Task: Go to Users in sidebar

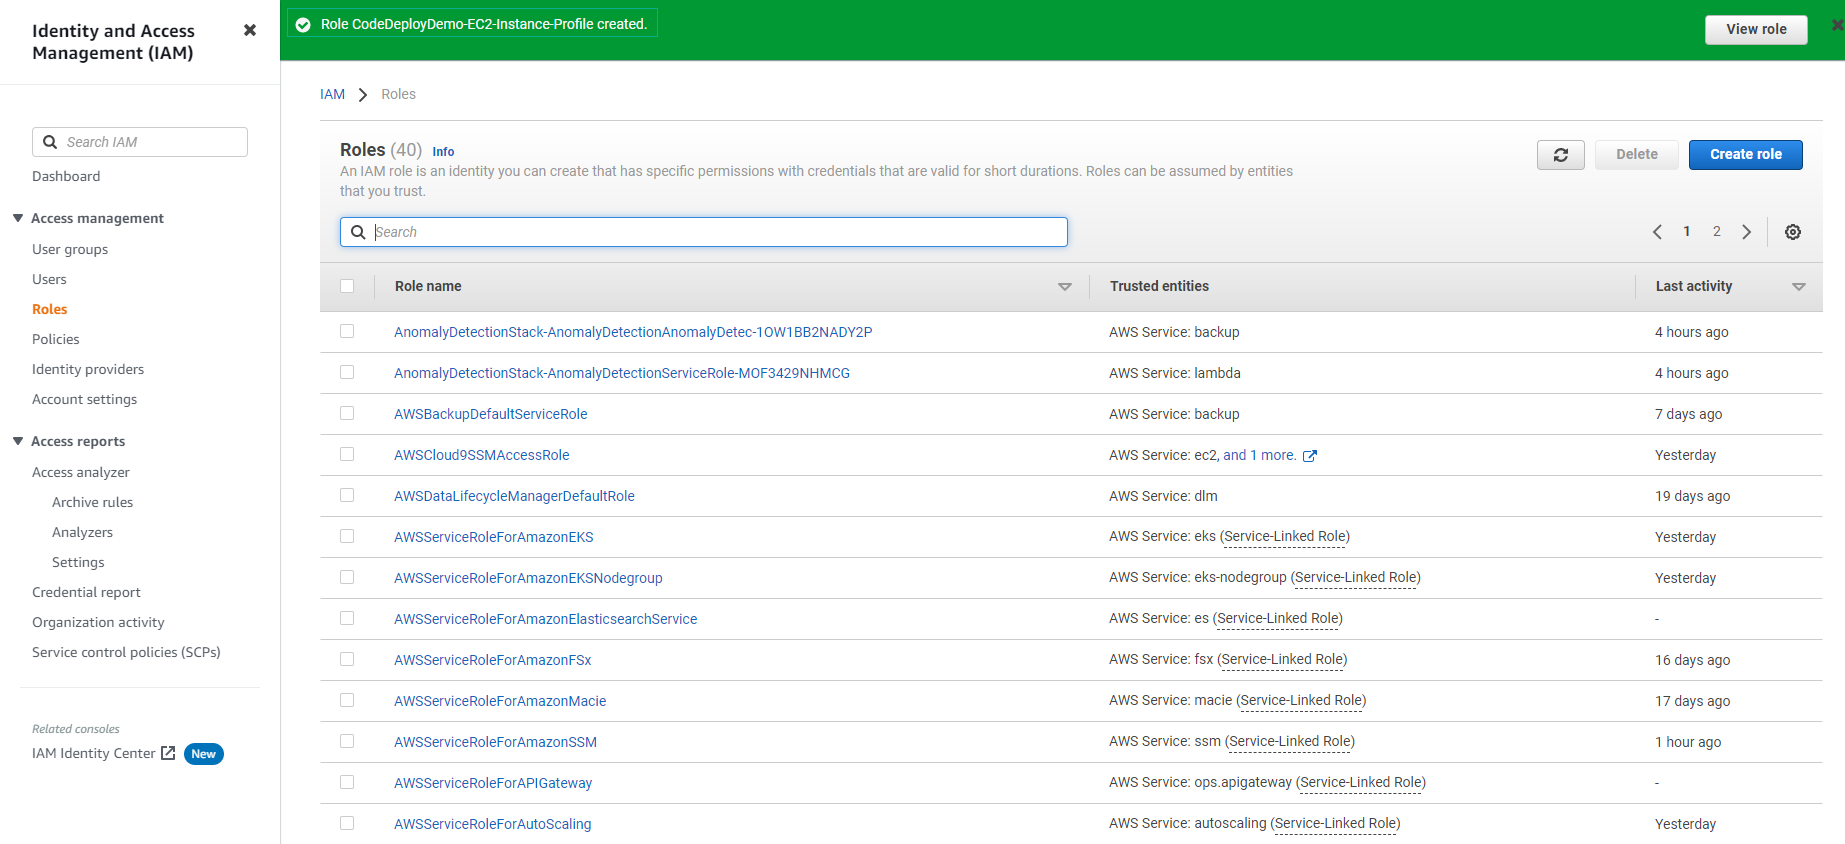Action: 49,279
